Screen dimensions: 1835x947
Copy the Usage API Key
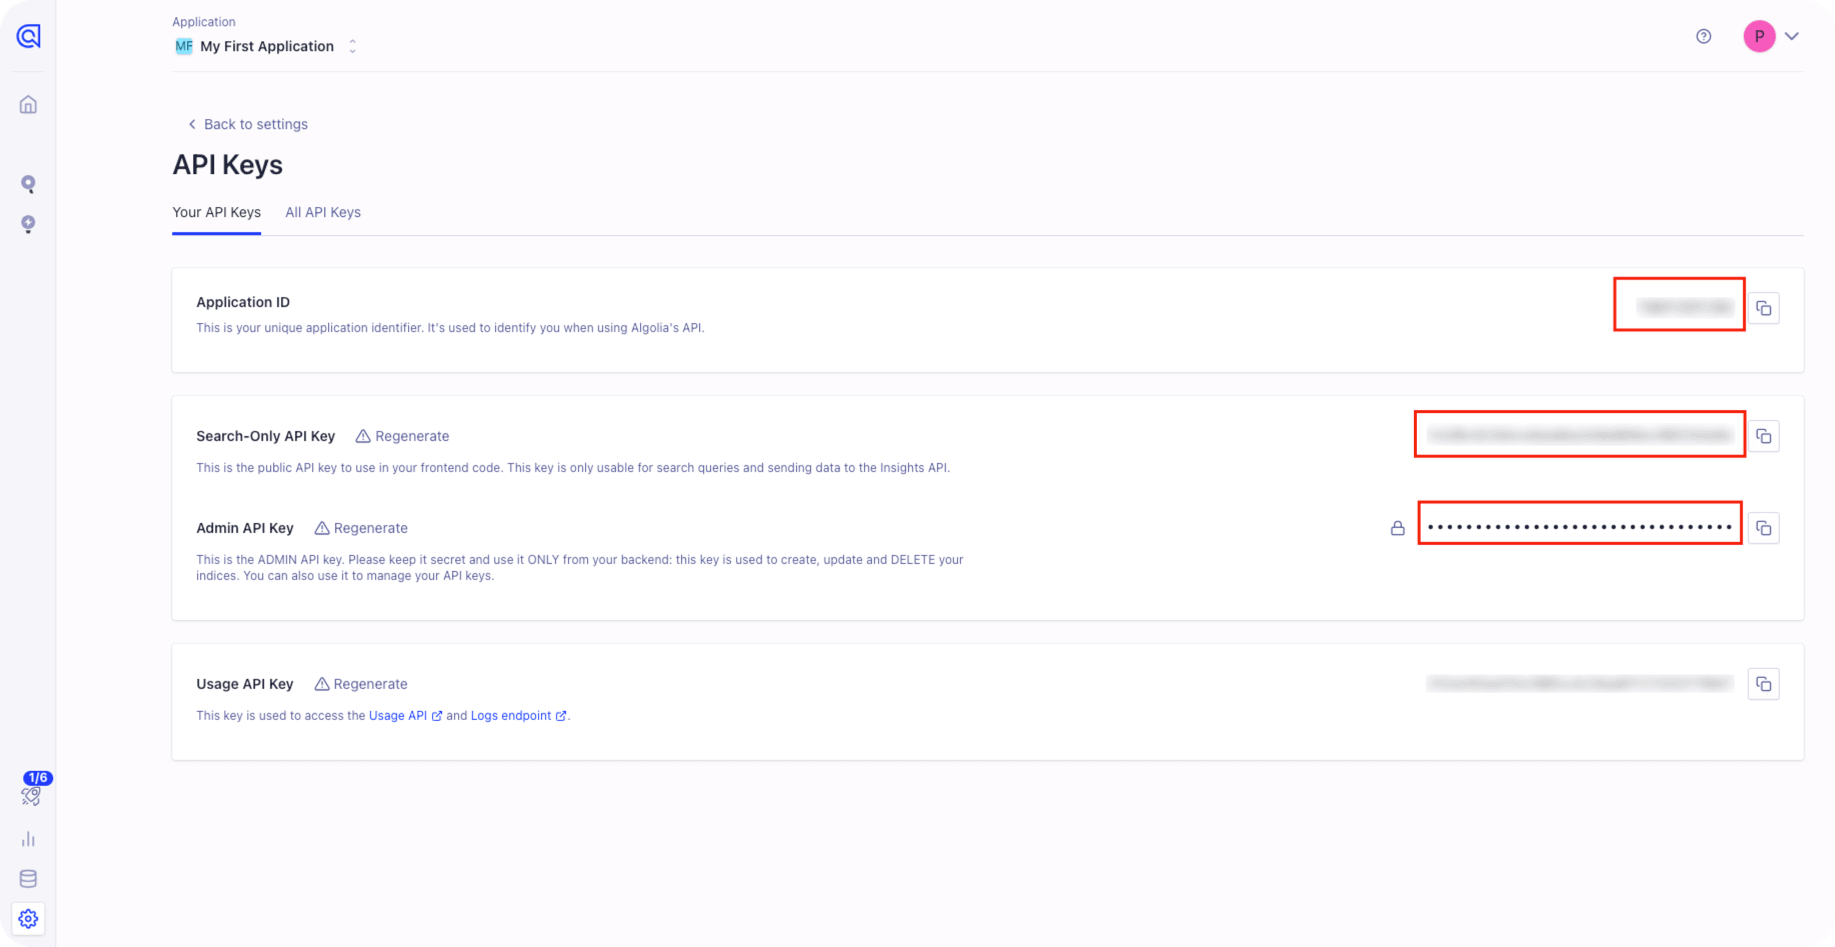pos(1764,684)
